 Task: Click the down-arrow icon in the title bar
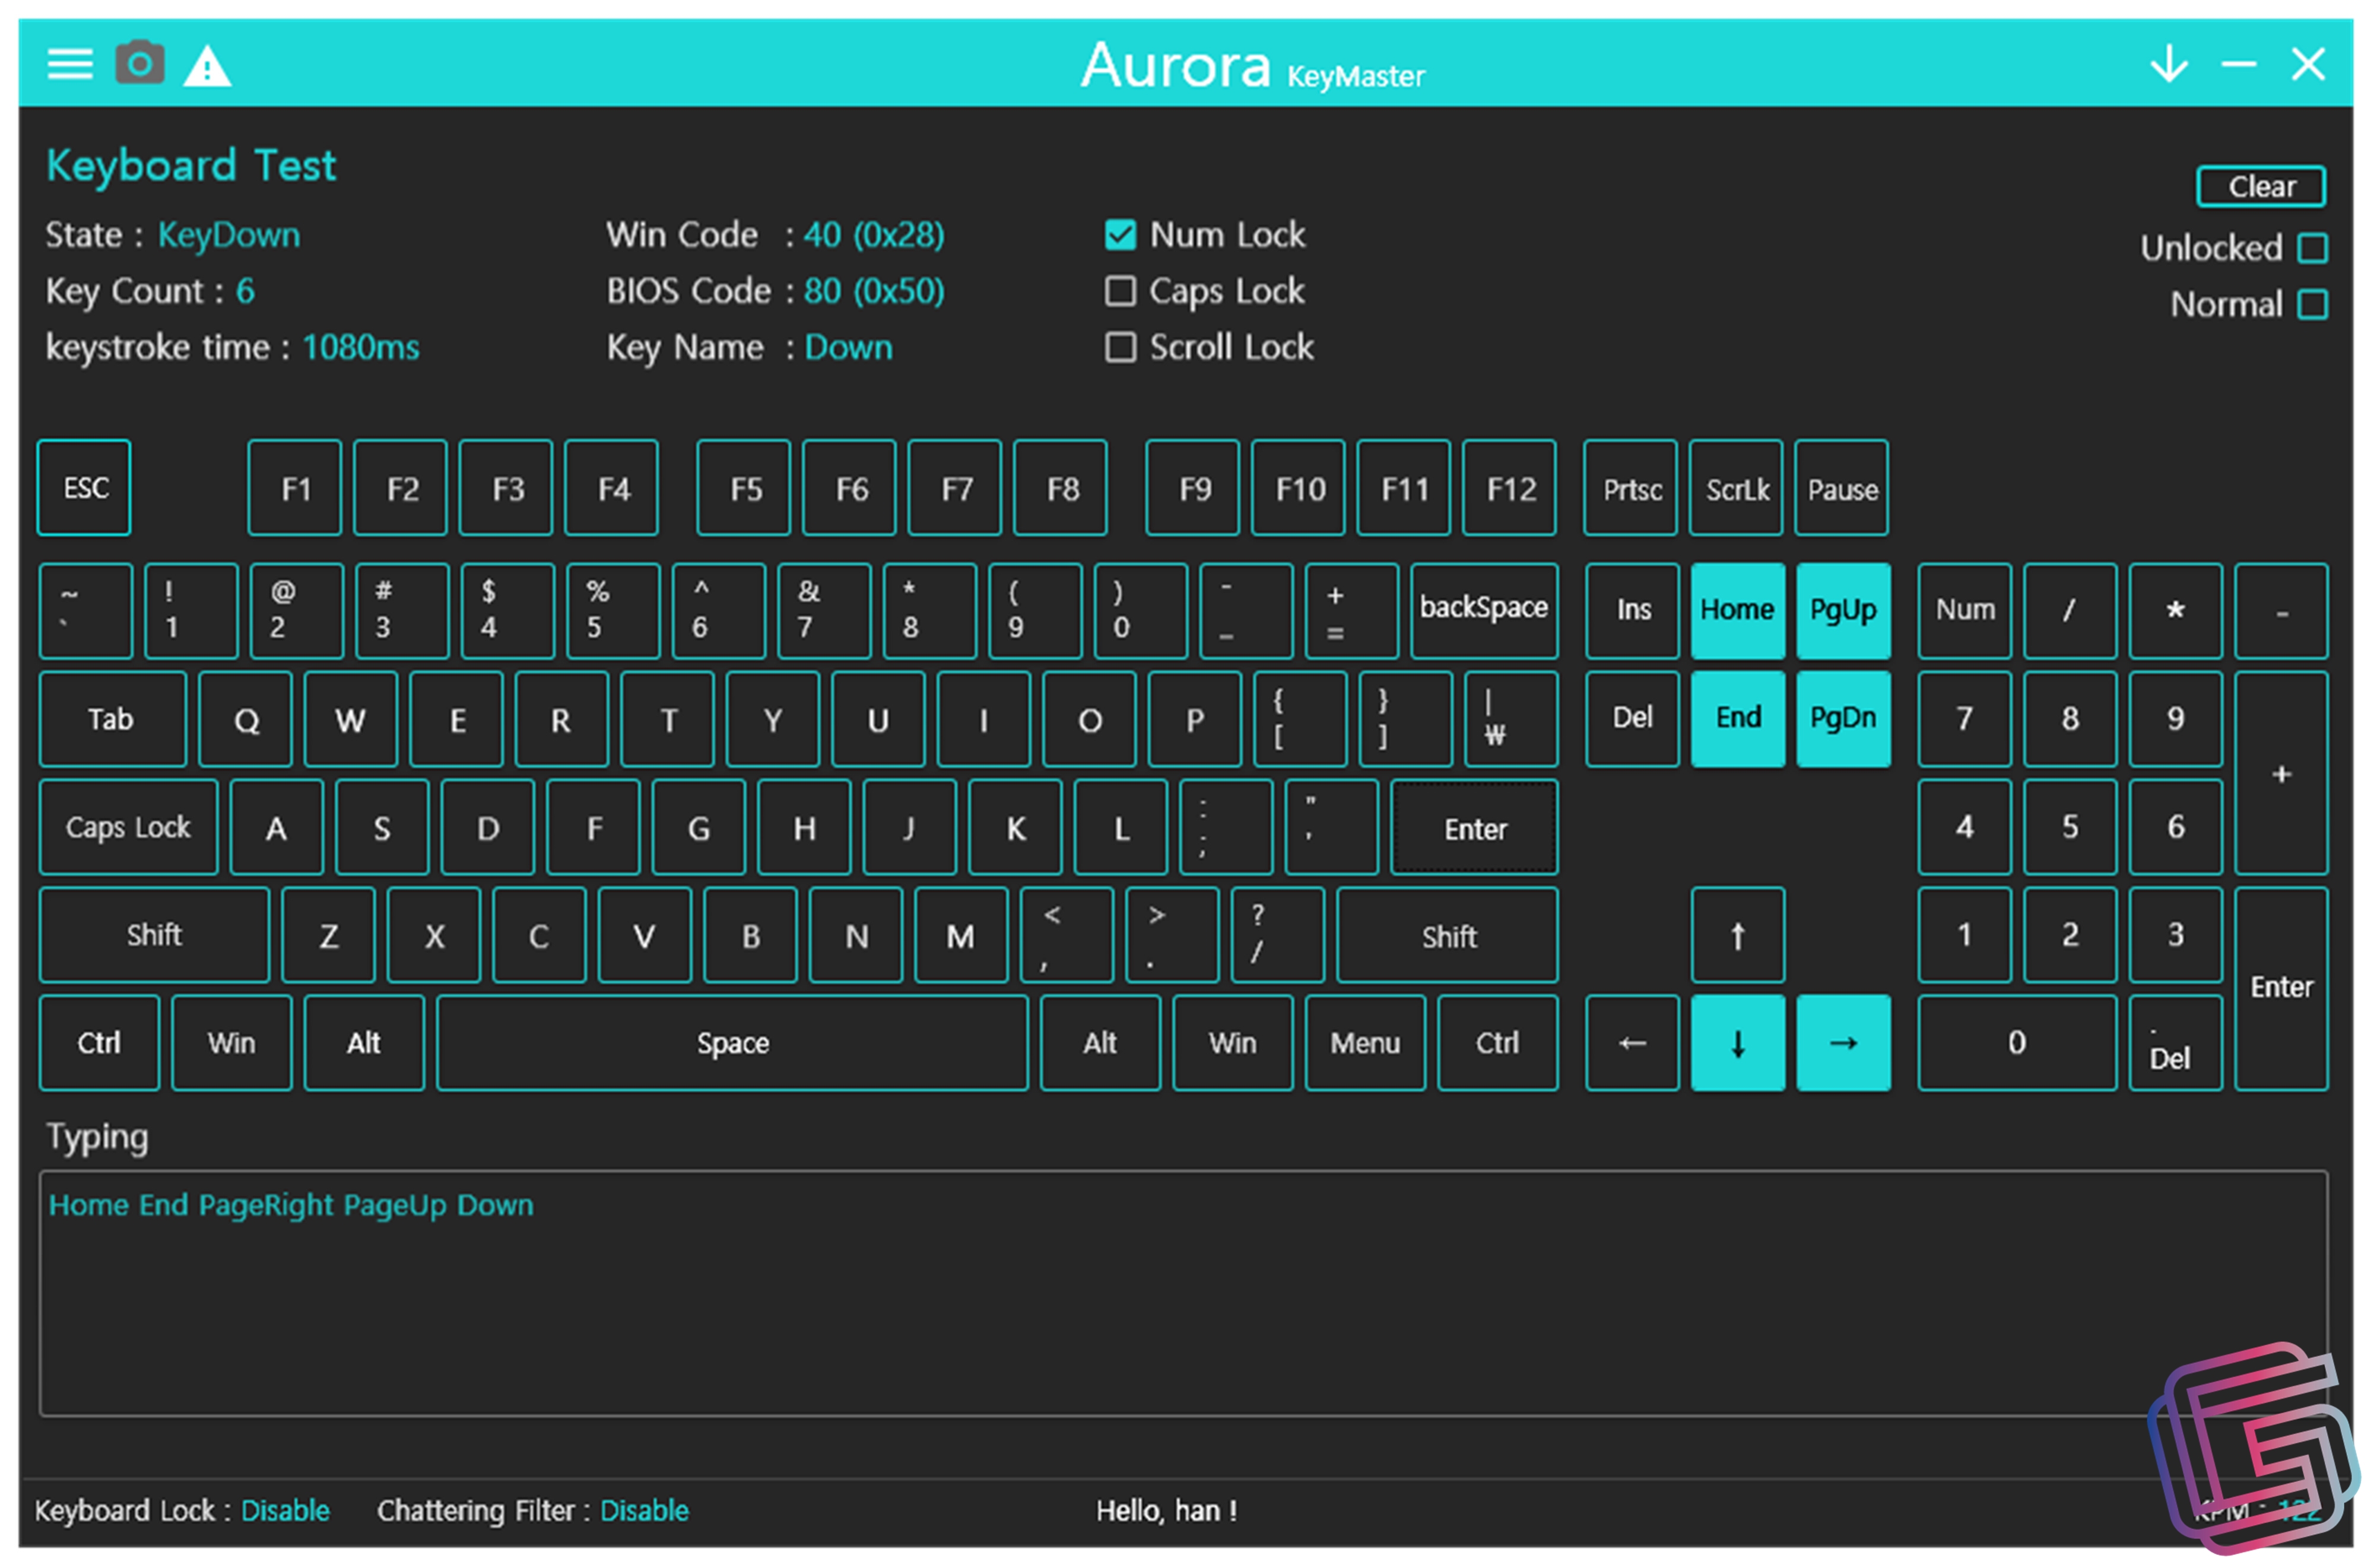click(2169, 64)
